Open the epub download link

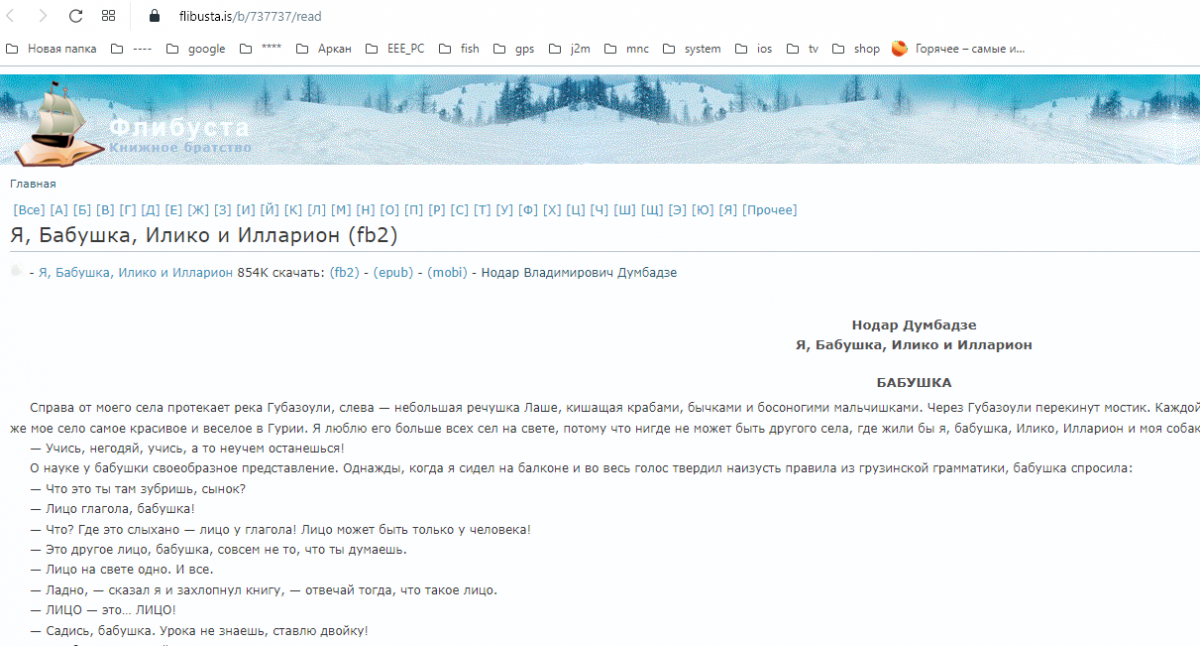coord(394,272)
